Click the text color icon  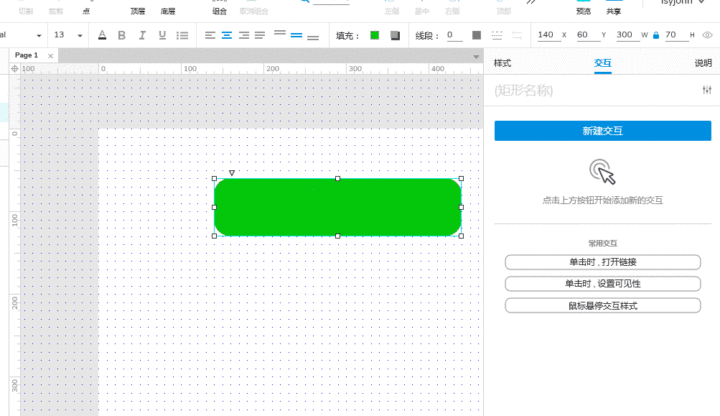click(102, 35)
